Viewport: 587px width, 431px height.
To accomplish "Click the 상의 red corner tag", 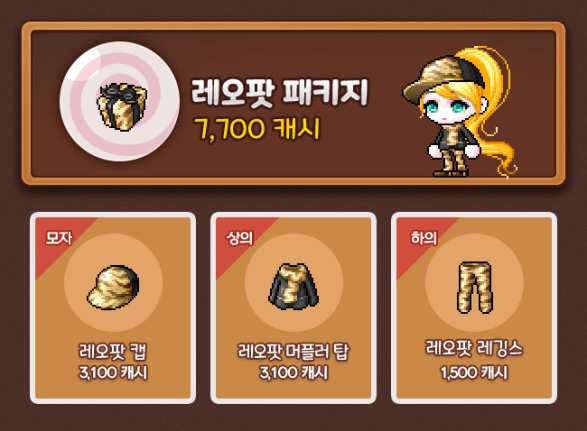I will 240,238.
